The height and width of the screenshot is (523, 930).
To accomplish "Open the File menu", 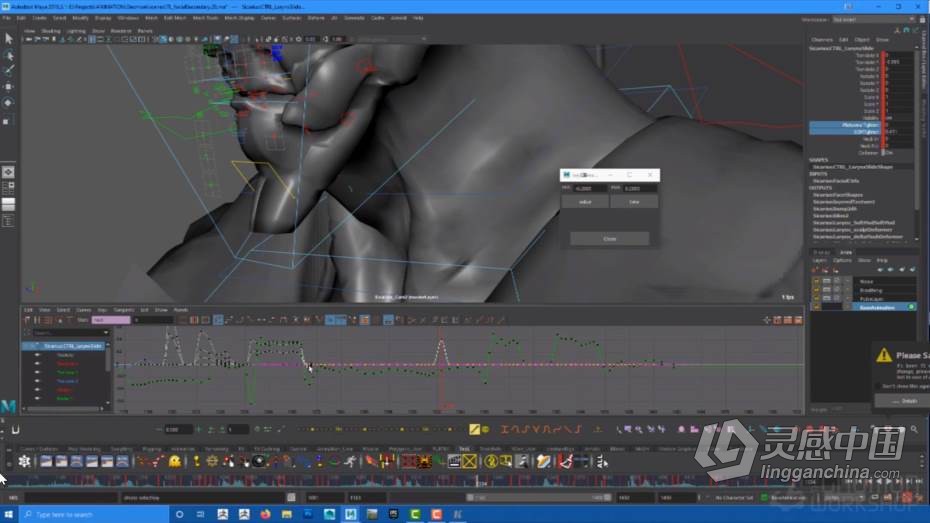I will [7, 18].
